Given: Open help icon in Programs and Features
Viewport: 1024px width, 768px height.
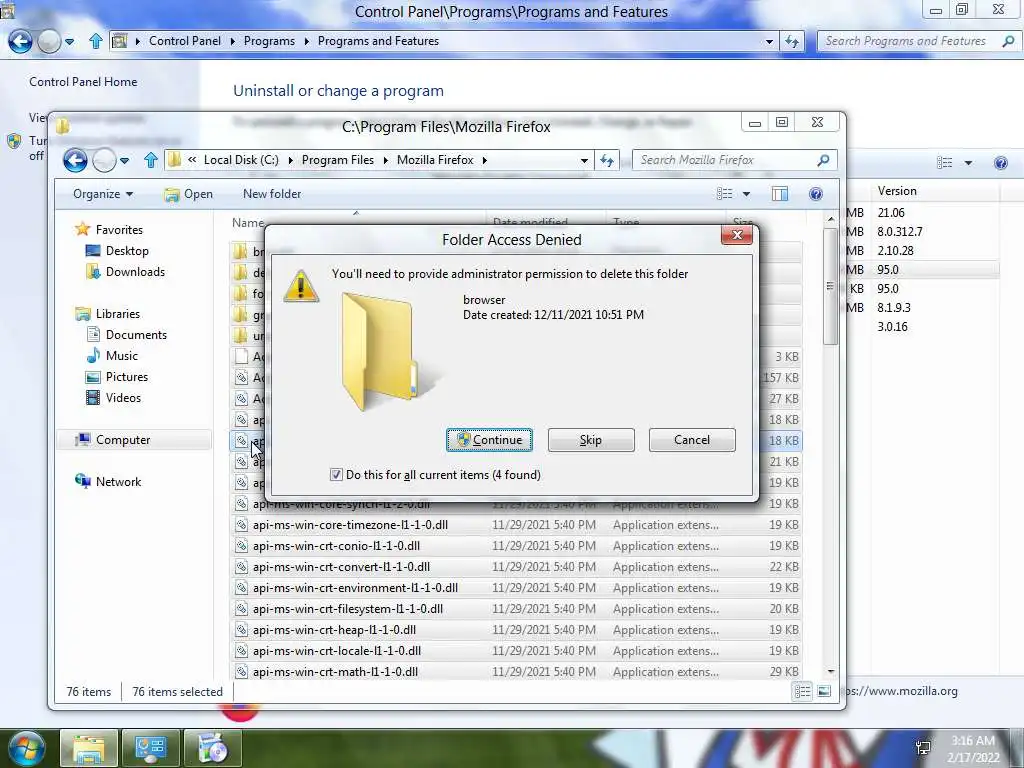Looking at the screenshot, I should pyautogui.click(x=1000, y=163).
